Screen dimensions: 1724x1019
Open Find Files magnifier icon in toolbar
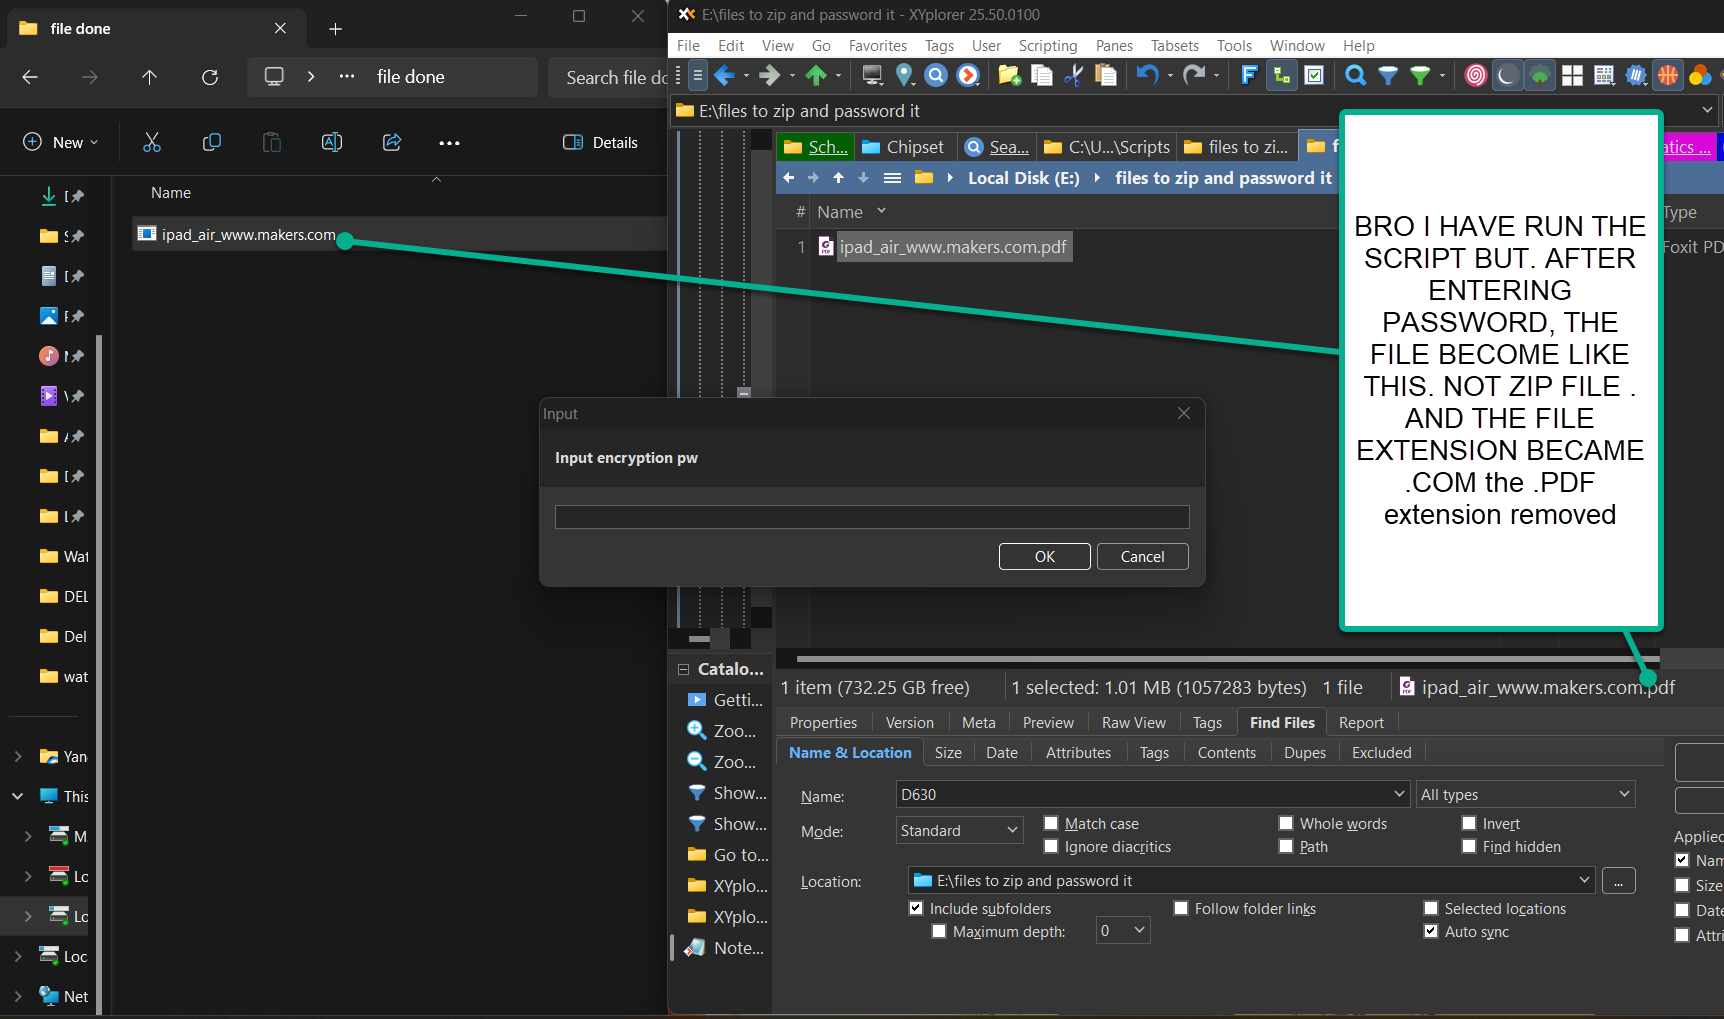[x=1355, y=75]
